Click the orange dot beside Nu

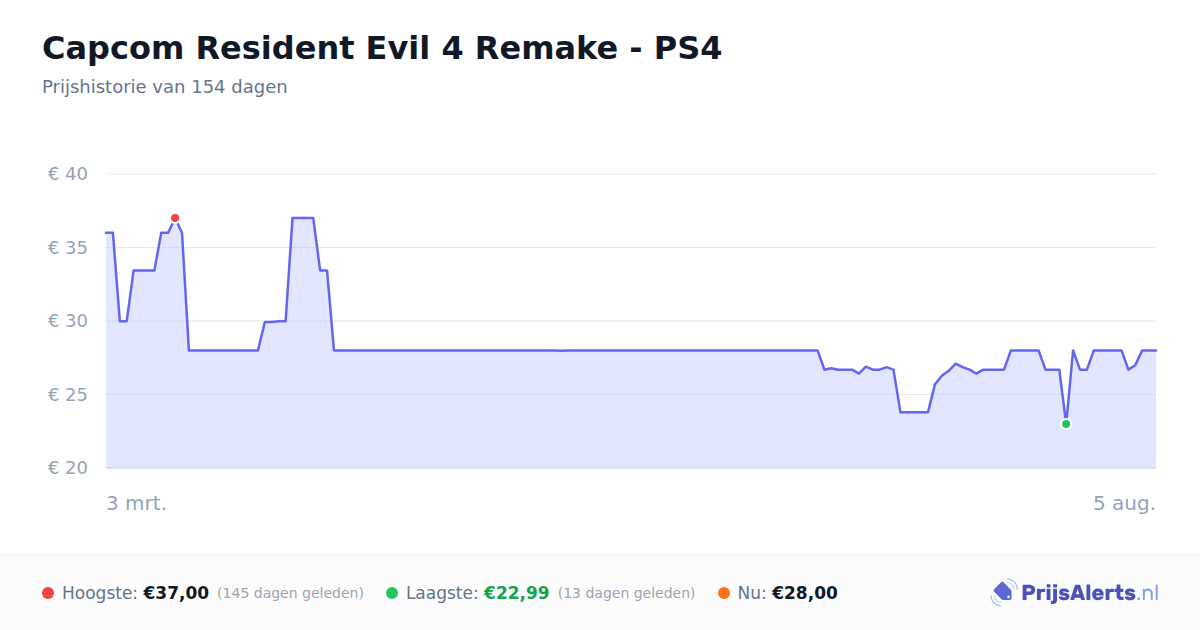coord(724,593)
